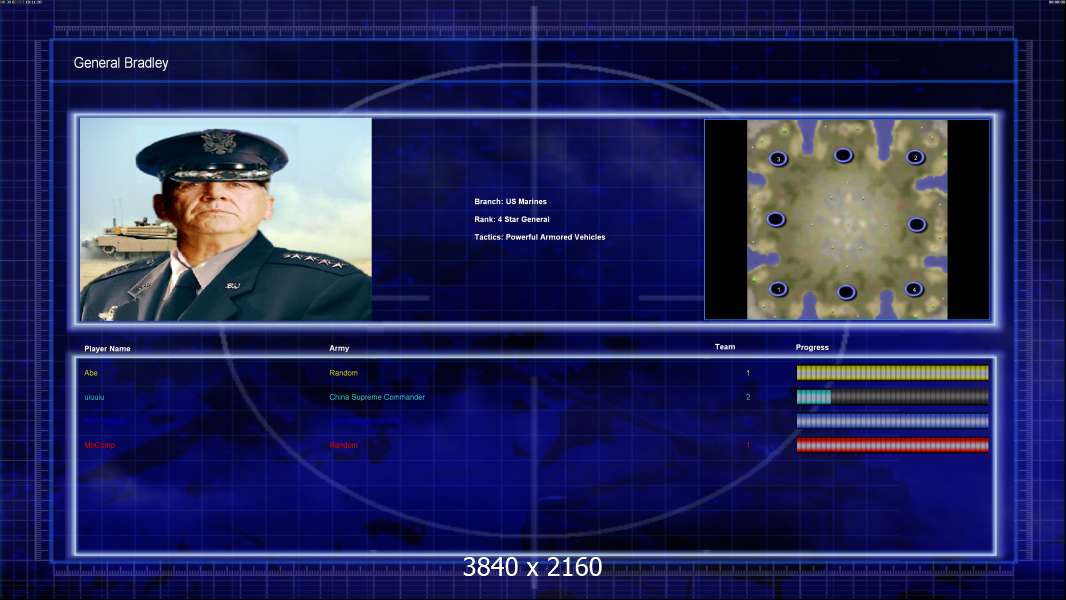Image resolution: width=1066 pixels, height=600 pixels.
Task: Select the empty start marker between positions 2 and 4
Action: (916, 224)
